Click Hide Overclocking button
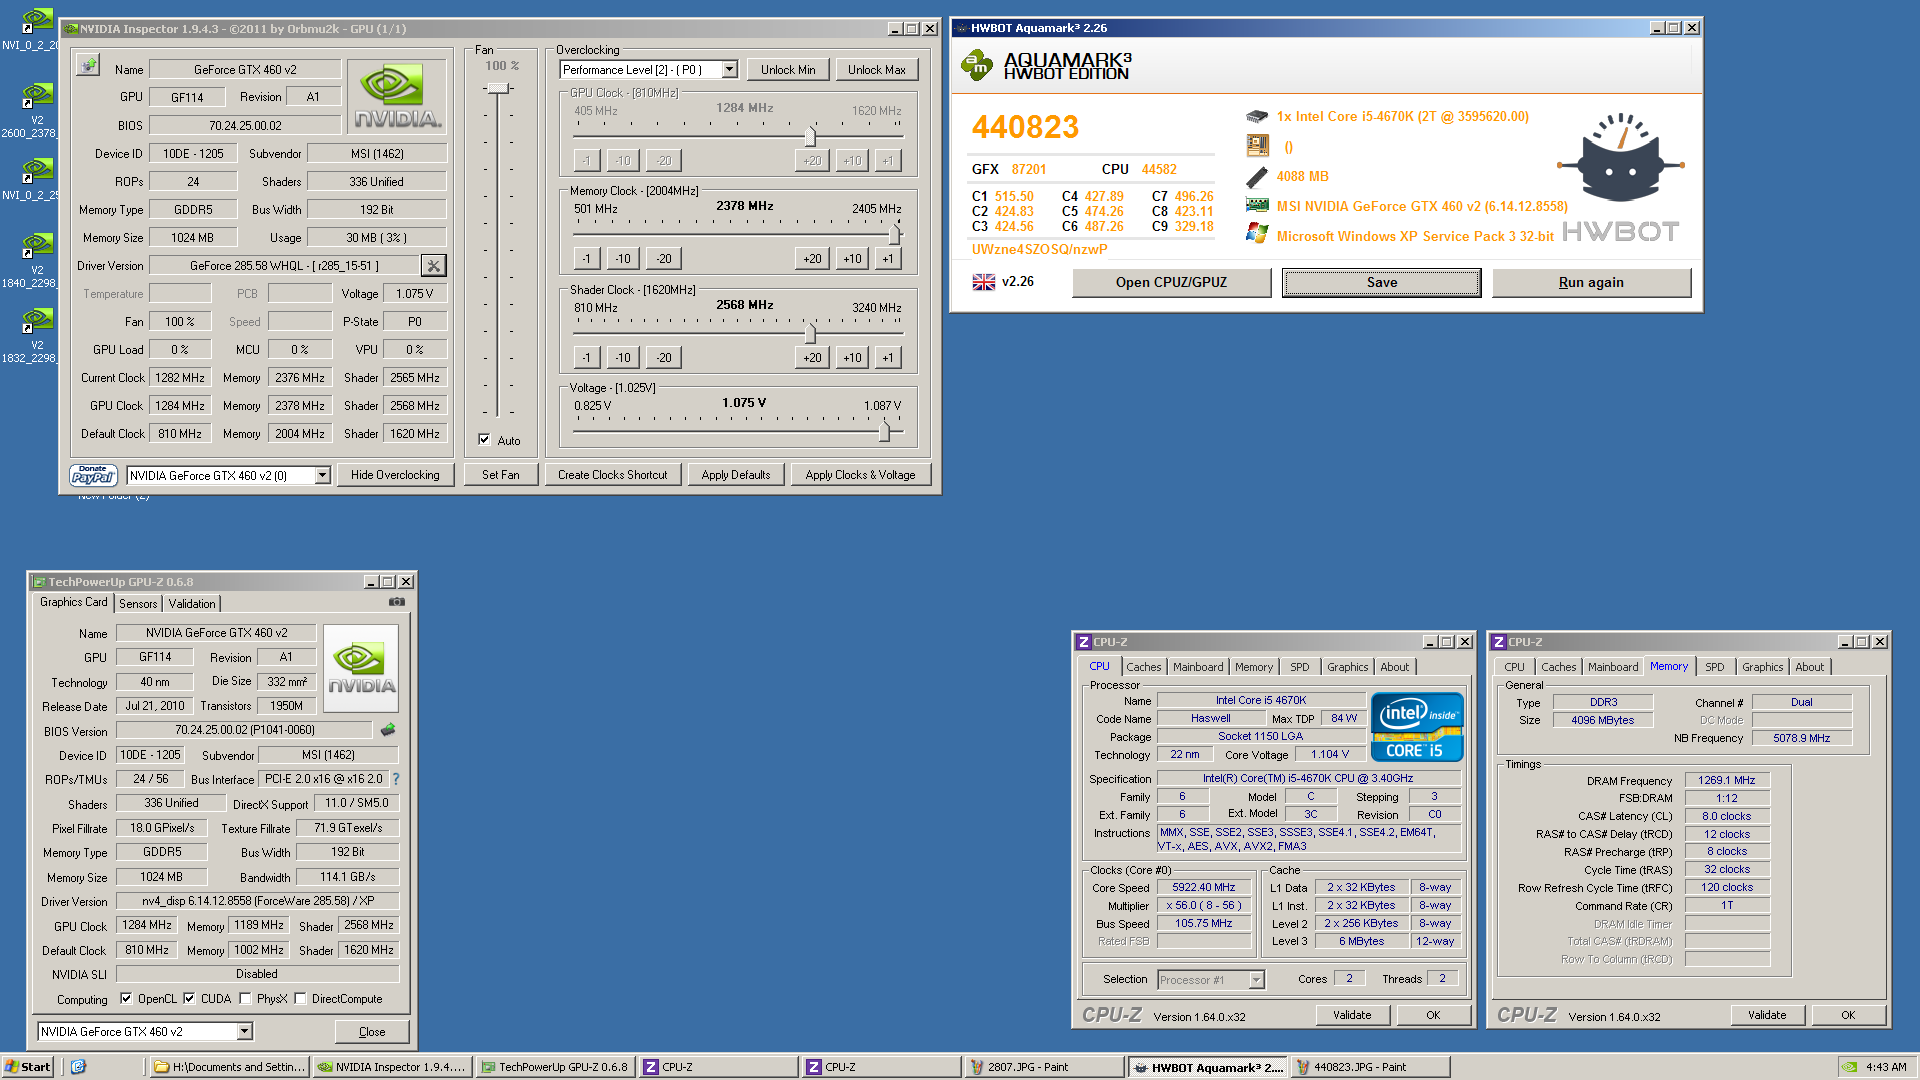The height and width of the screenshot is (1080, 1920). point(395,475)
